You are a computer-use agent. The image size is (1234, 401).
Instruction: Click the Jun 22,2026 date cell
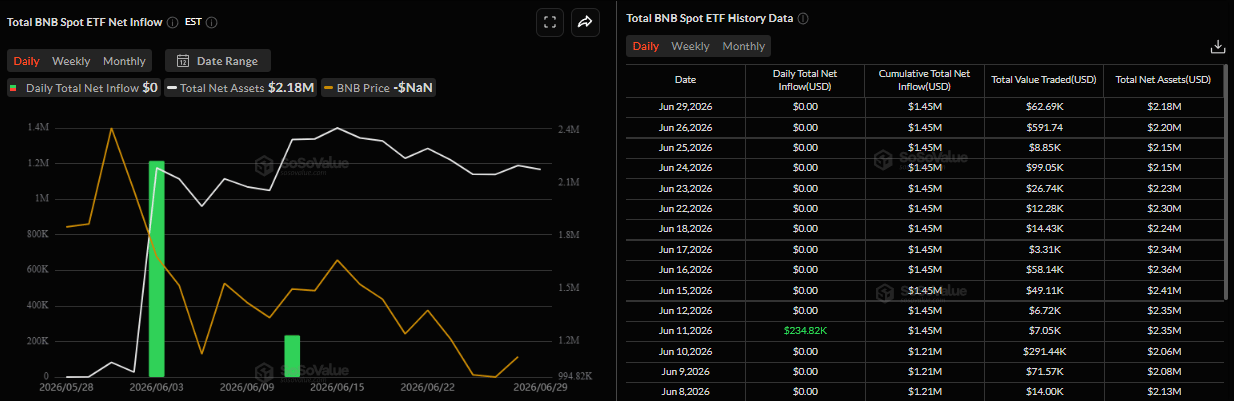click(685, 208)
